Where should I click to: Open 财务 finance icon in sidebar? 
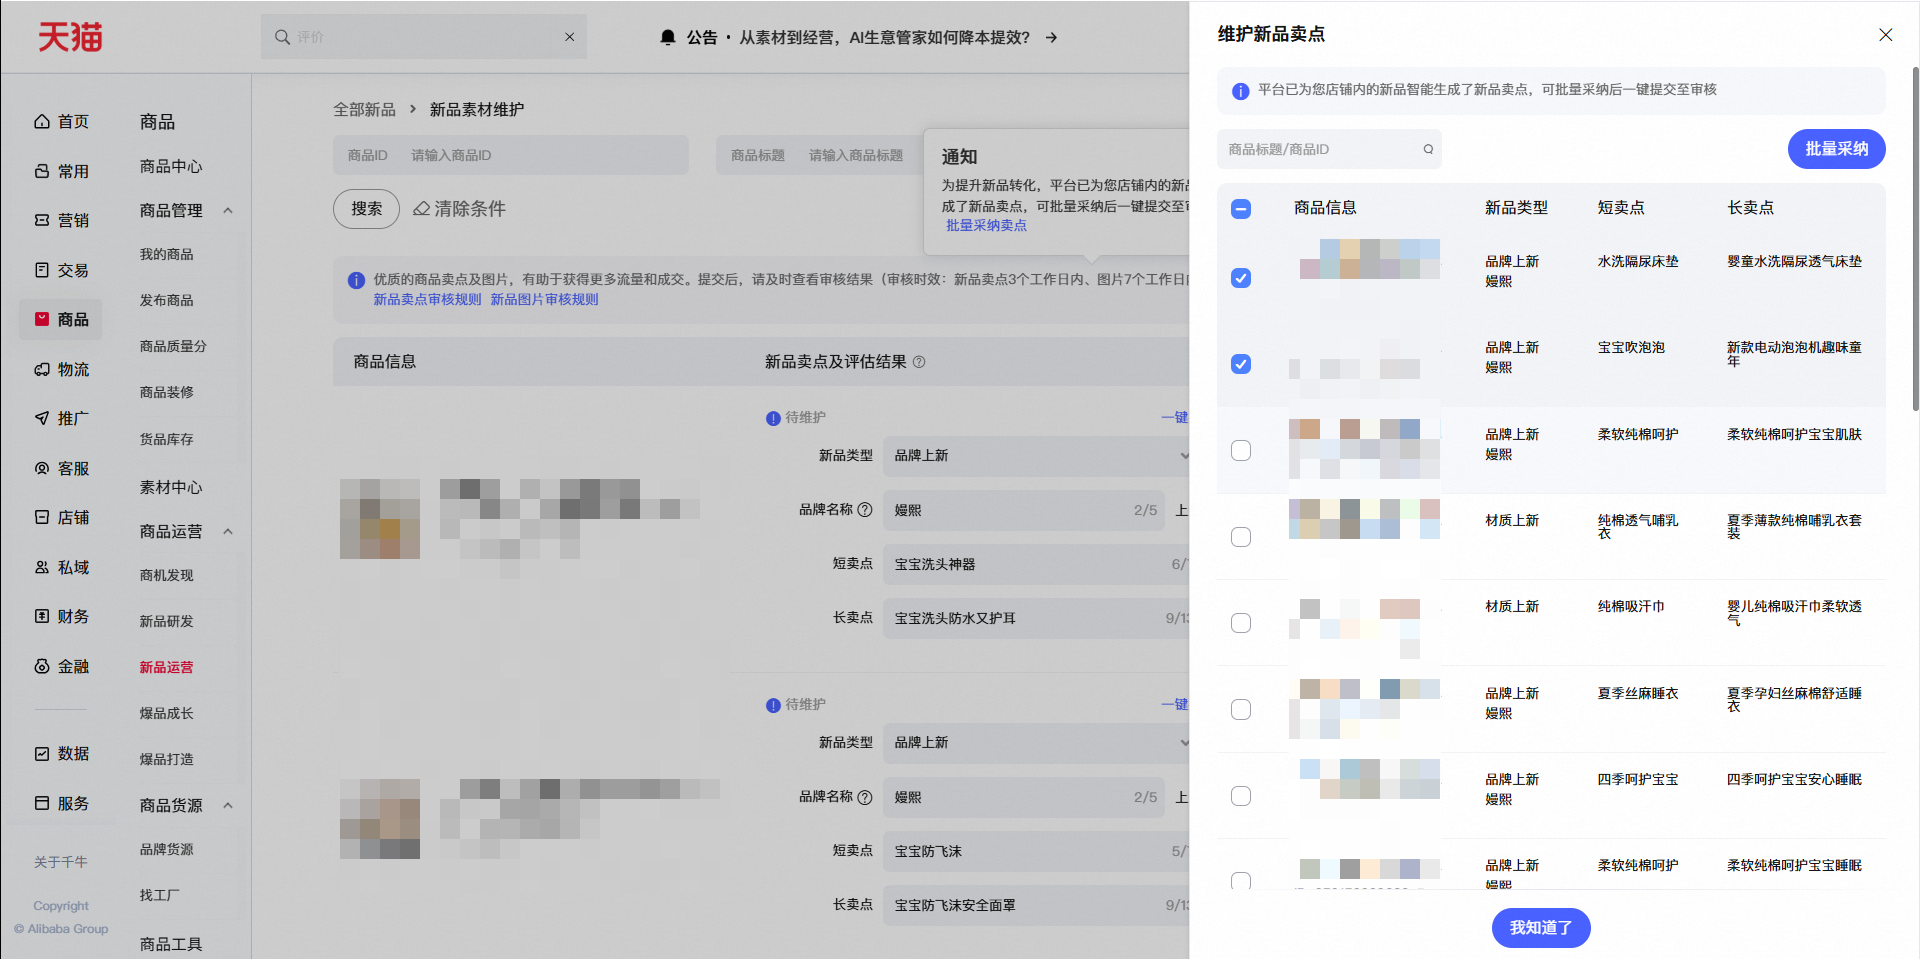pos(42,616)
